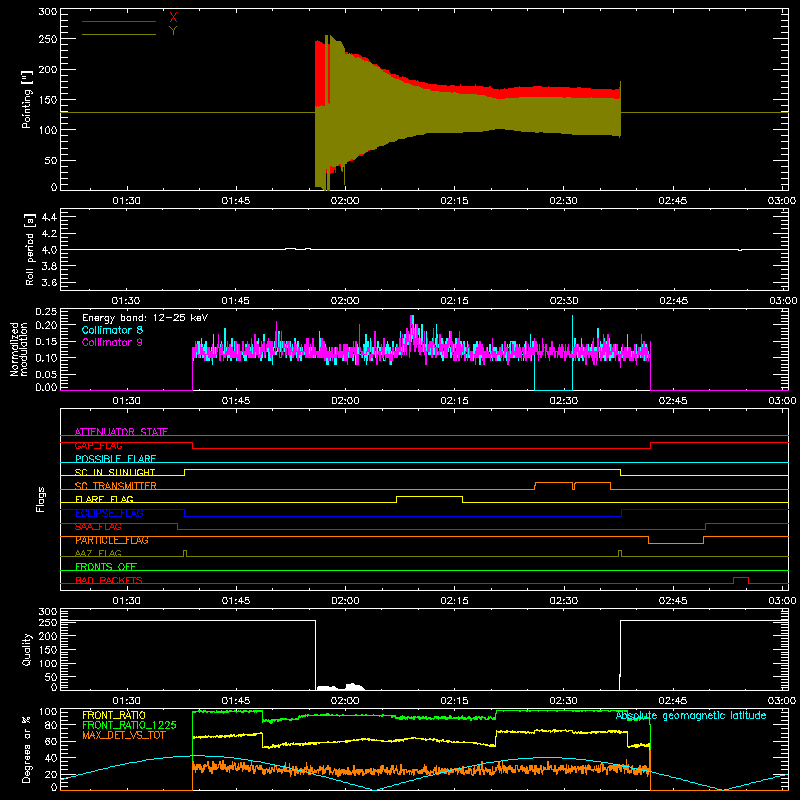
Task: Click the '01:30' tick under the Pointing plot
Action: tap(126, 201)
